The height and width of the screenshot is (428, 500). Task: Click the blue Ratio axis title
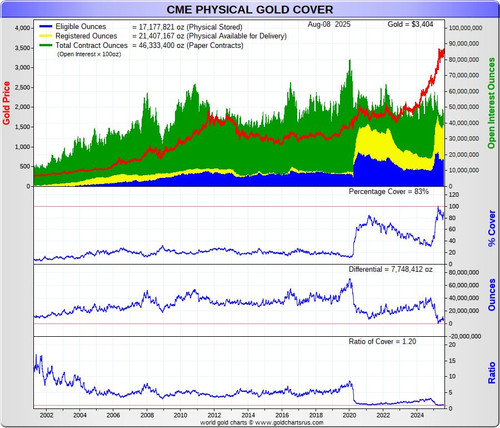(492, 373)
